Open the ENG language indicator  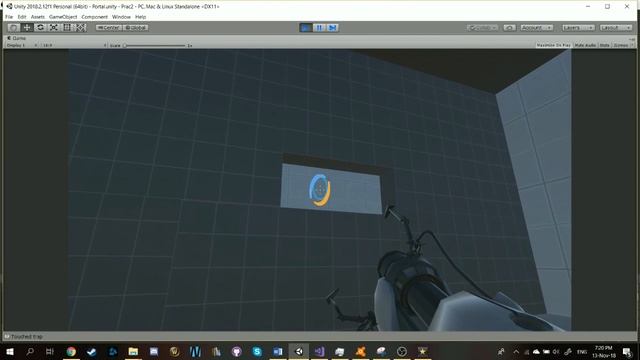pos(582,351)
